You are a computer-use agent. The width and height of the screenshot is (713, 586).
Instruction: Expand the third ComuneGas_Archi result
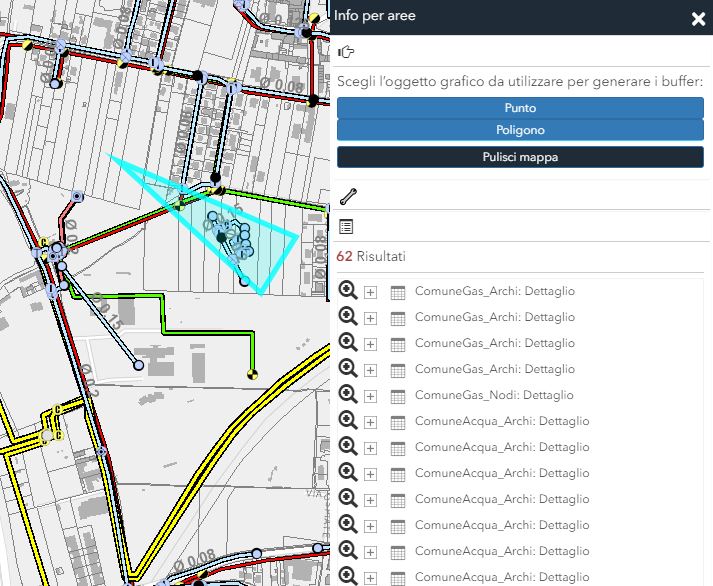(371, 344)
